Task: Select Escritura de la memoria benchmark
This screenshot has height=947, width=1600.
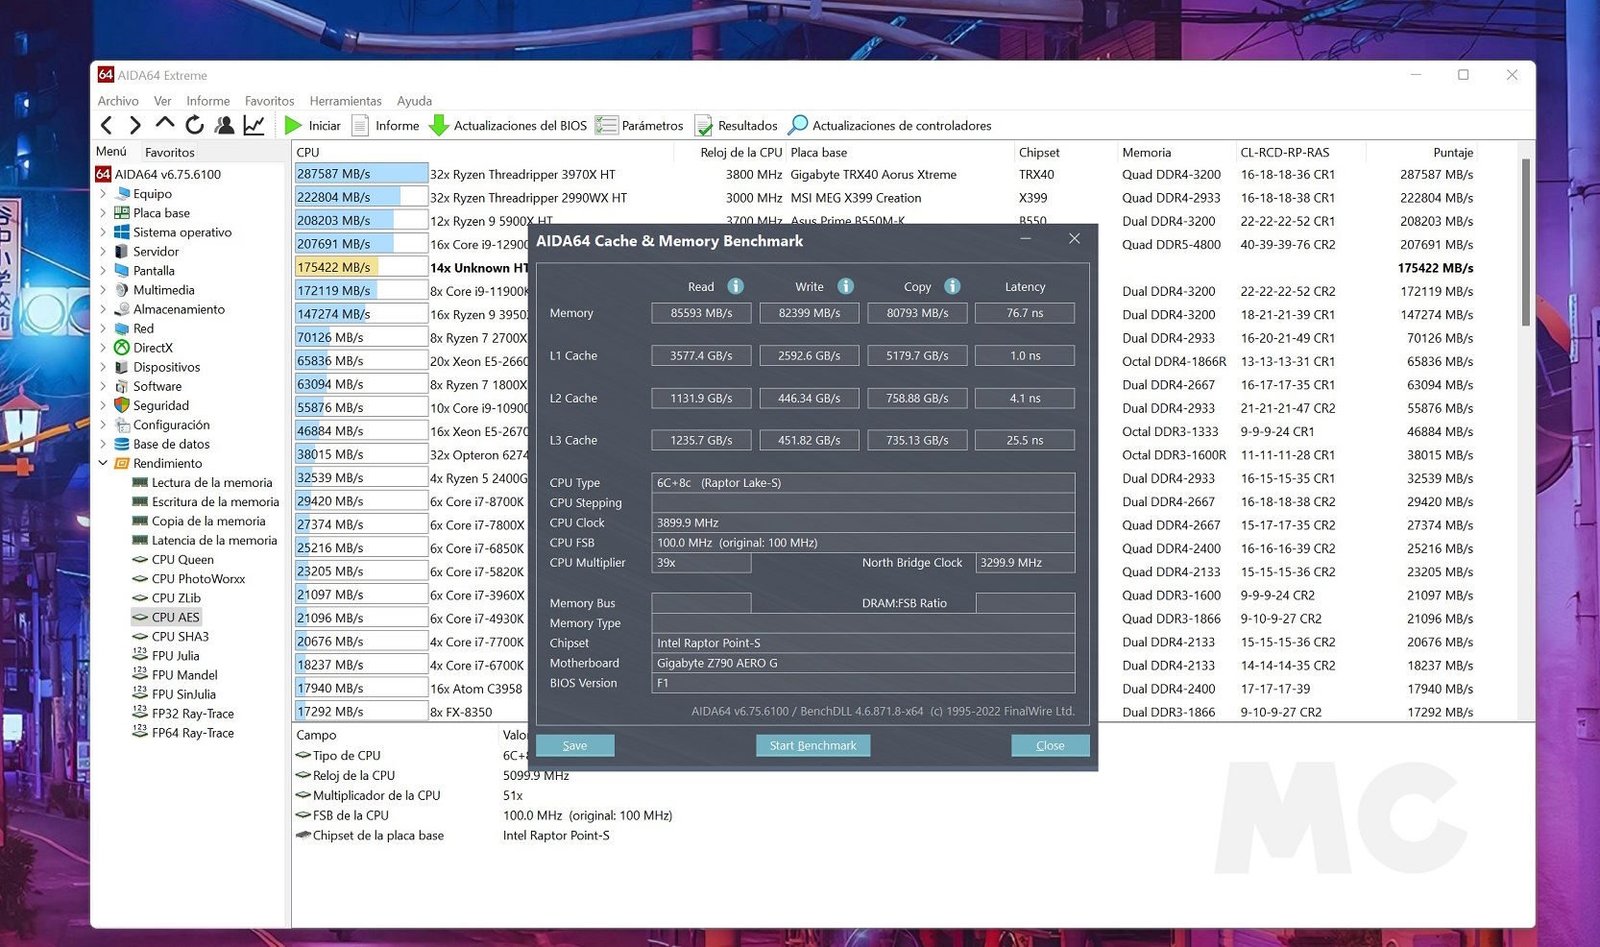Action: coord(215,502)
